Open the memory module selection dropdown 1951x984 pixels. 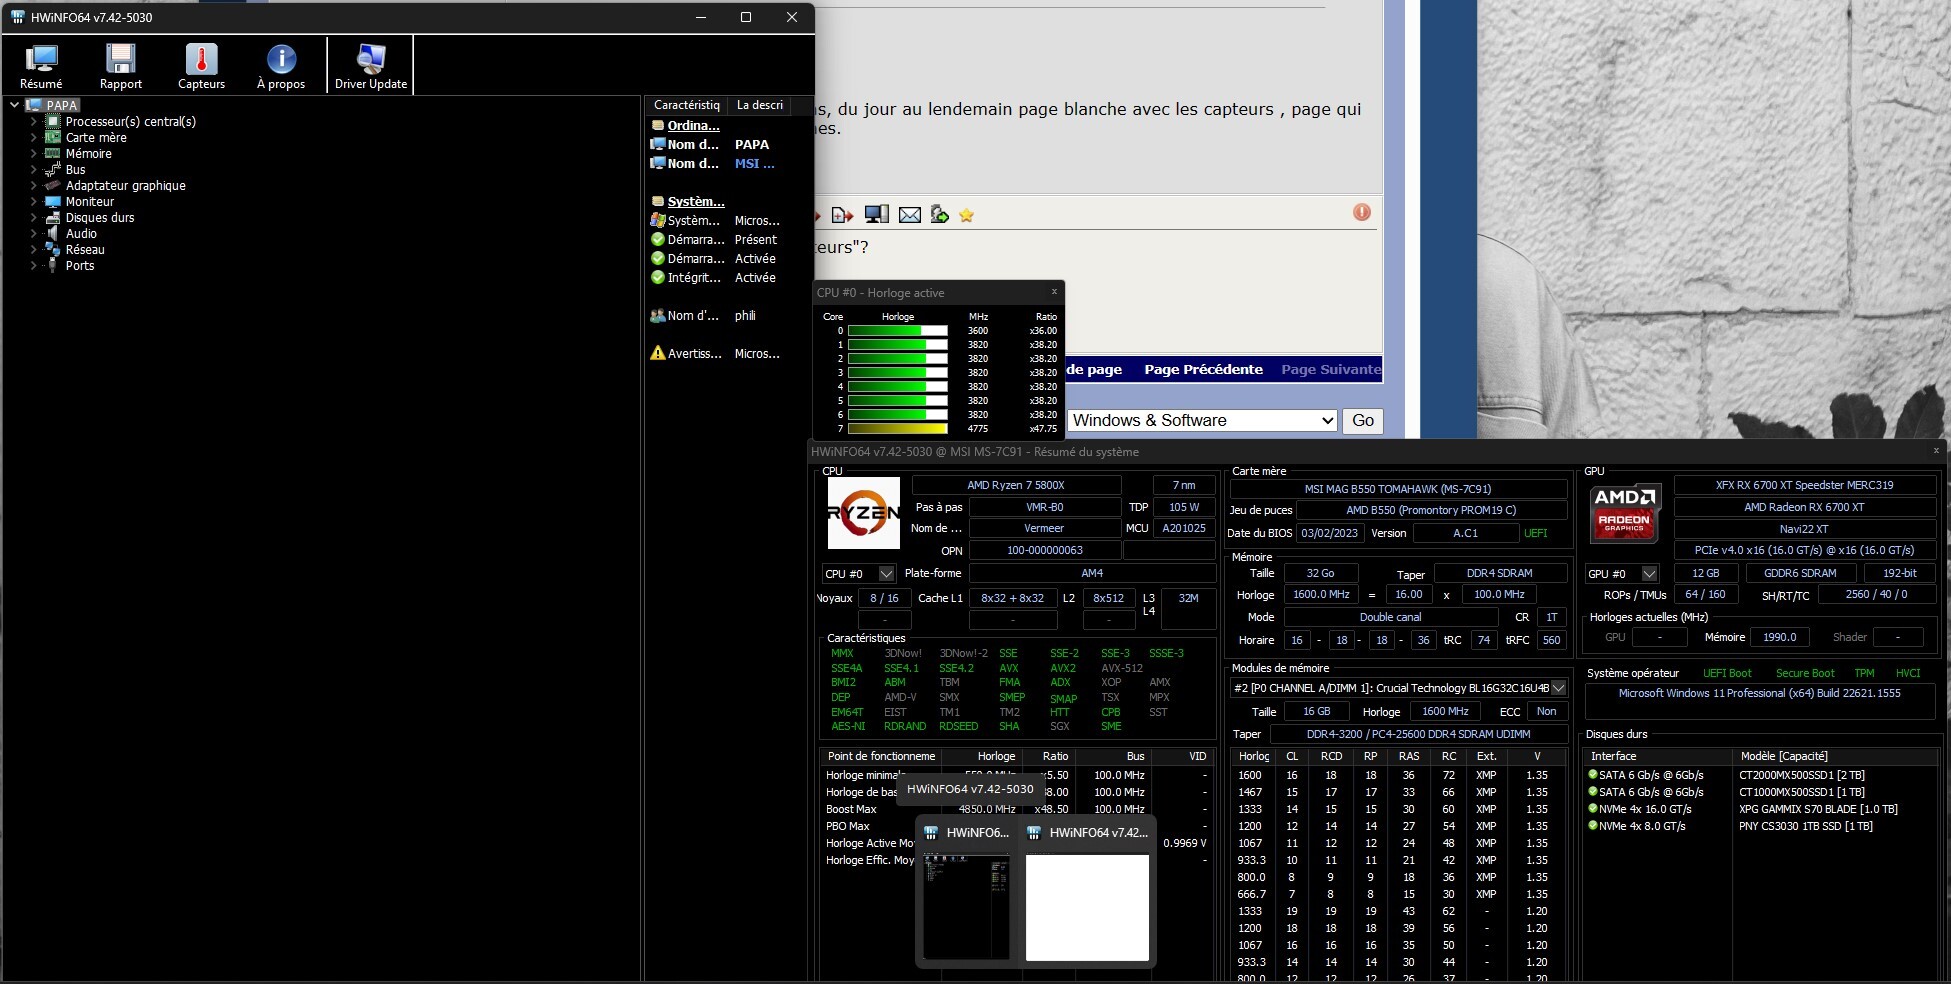pyautogui.click(x=1399, y=688)
